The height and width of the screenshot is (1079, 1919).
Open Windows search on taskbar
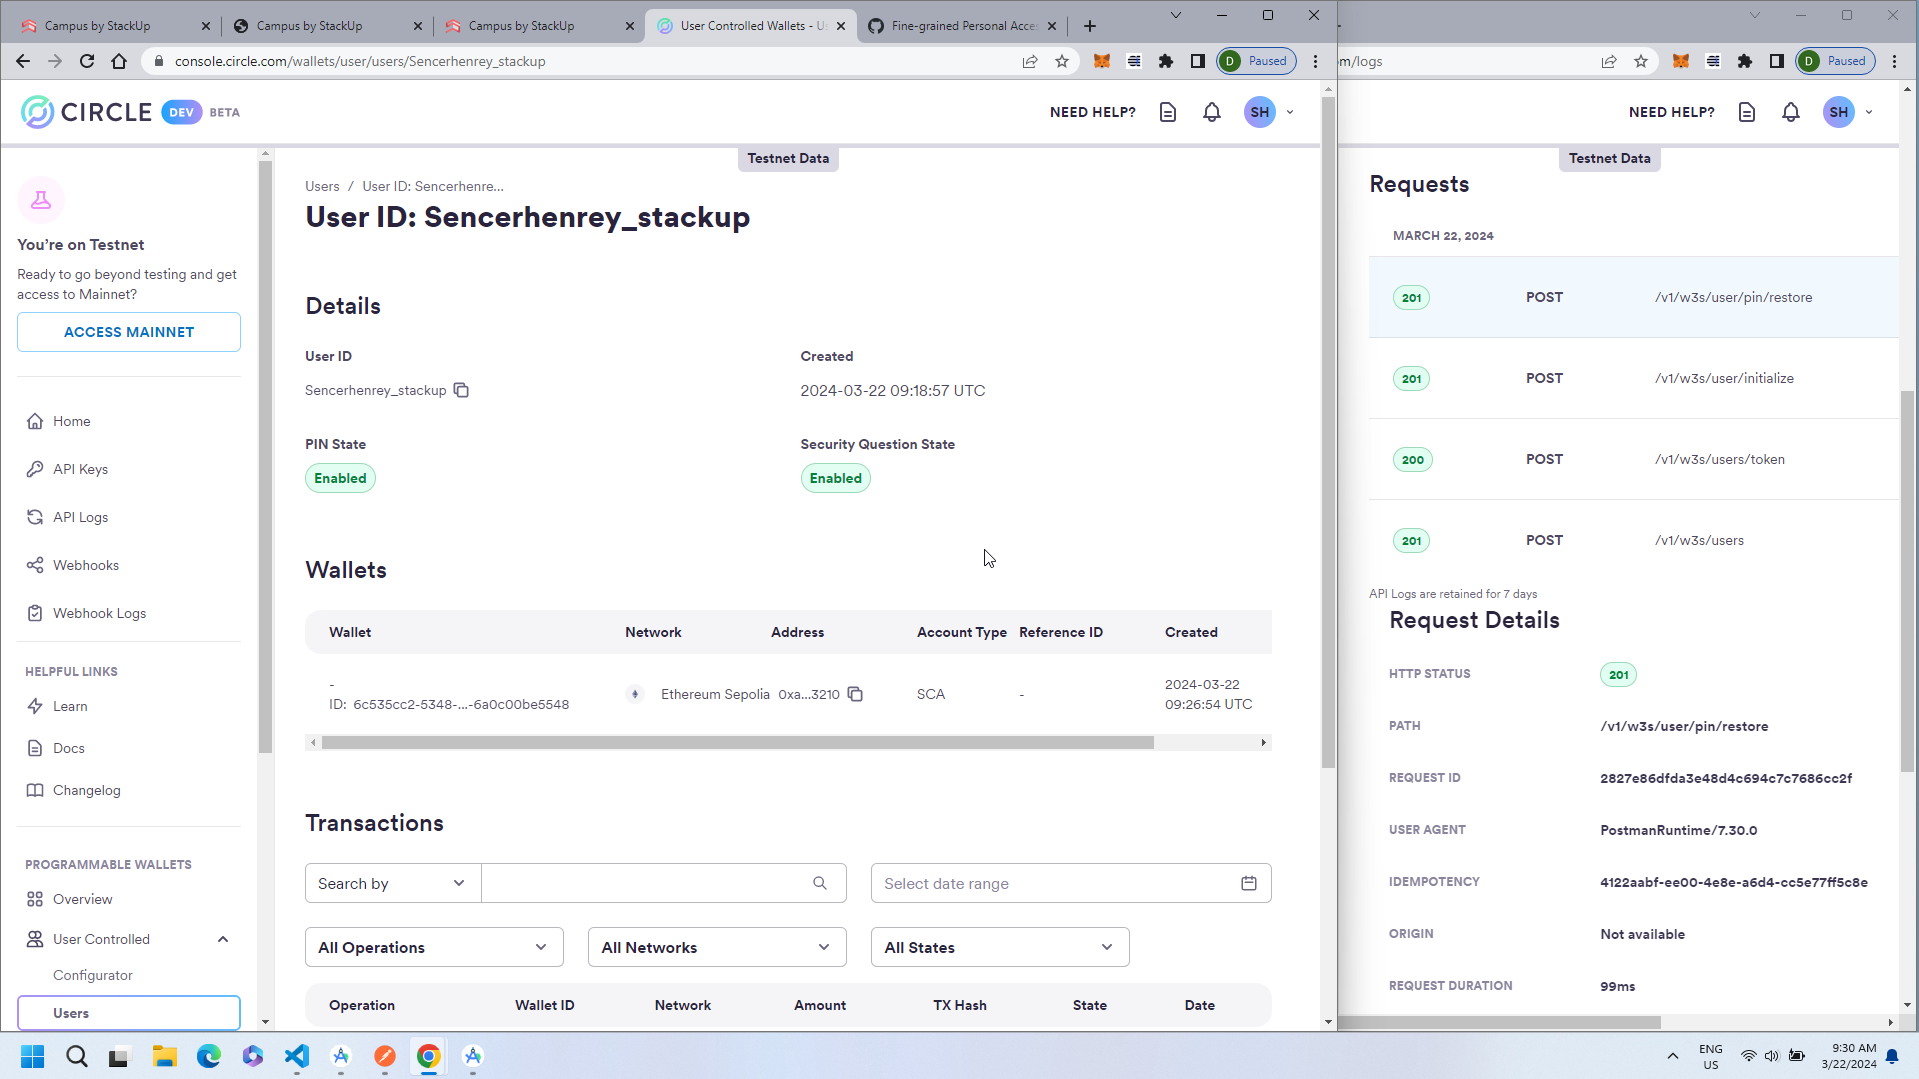[77, 1056]
